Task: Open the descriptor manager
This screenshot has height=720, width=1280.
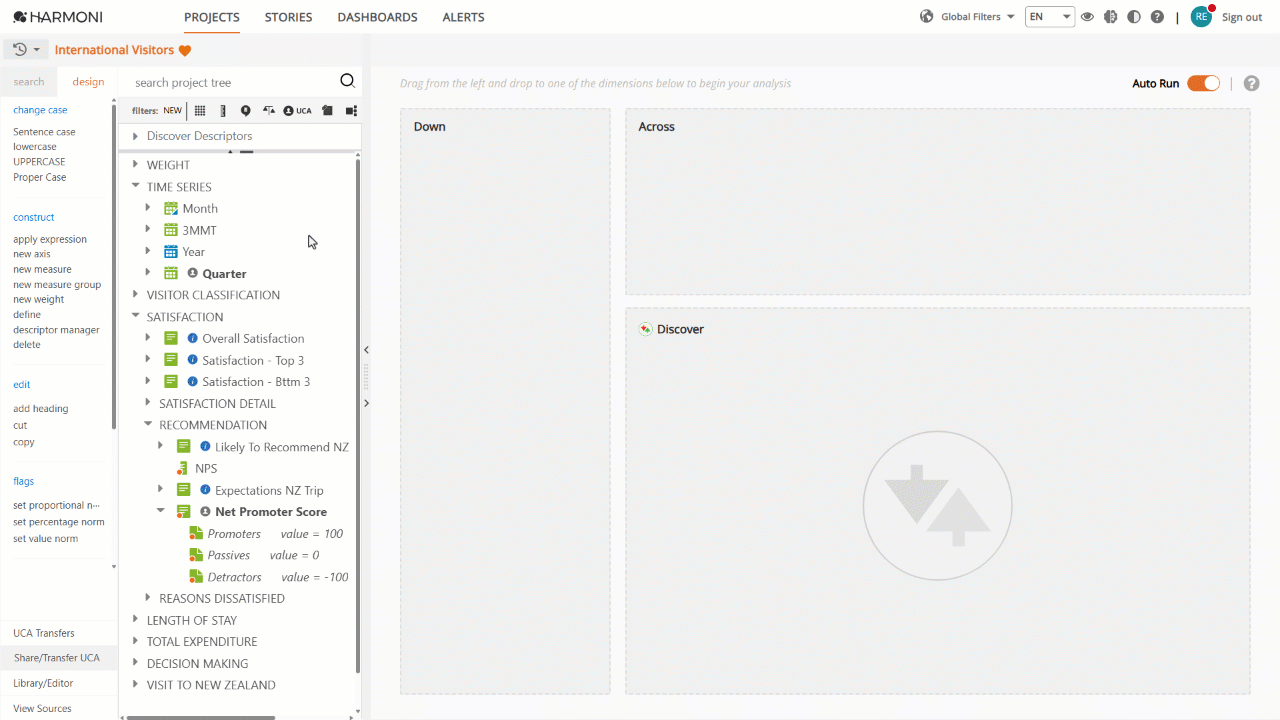Action: (56, 329)
